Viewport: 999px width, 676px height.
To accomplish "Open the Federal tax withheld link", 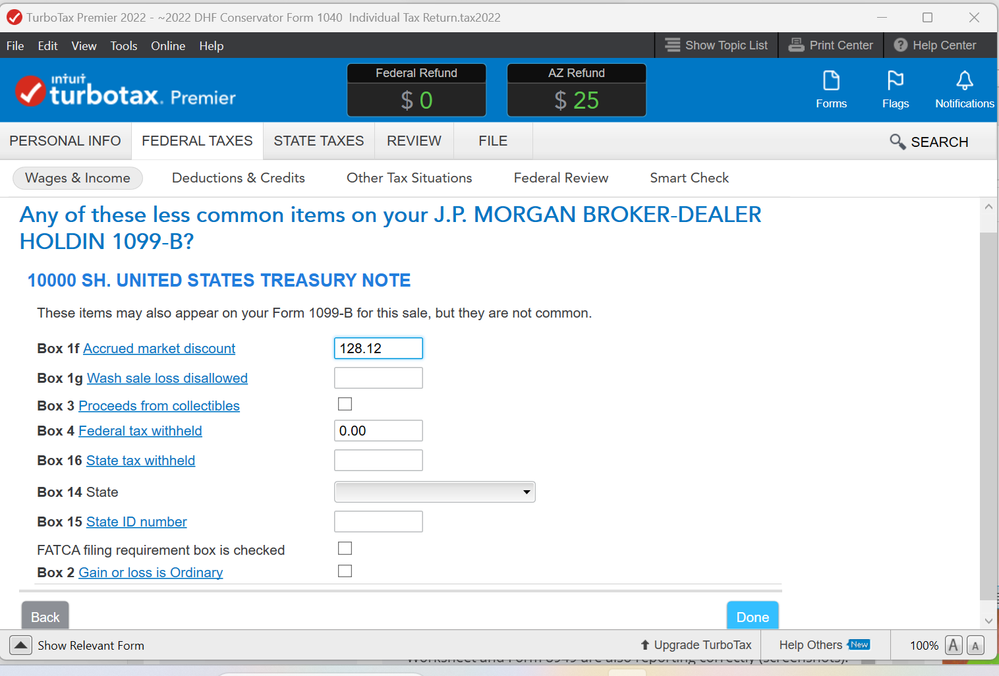I will pyautogui.click(x=140, y=431).
